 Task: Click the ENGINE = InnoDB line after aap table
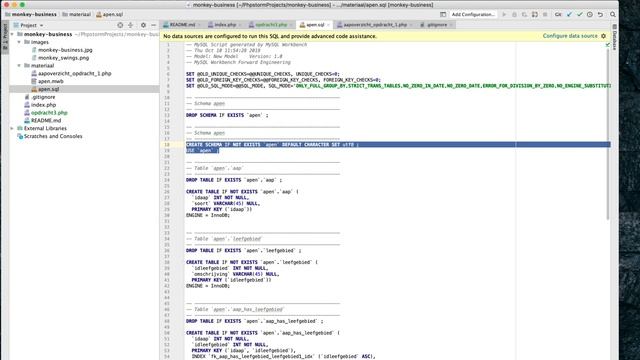(208, 215)
